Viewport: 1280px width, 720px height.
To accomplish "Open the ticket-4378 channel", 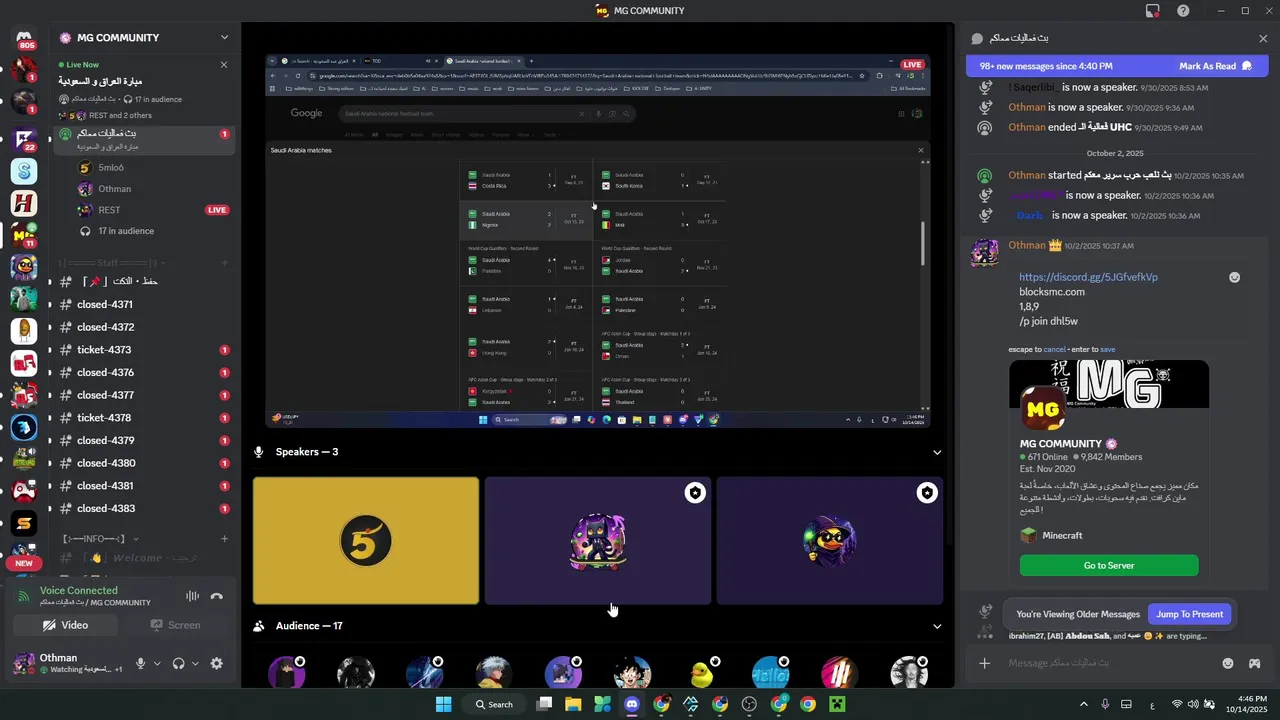I will 146,418.
